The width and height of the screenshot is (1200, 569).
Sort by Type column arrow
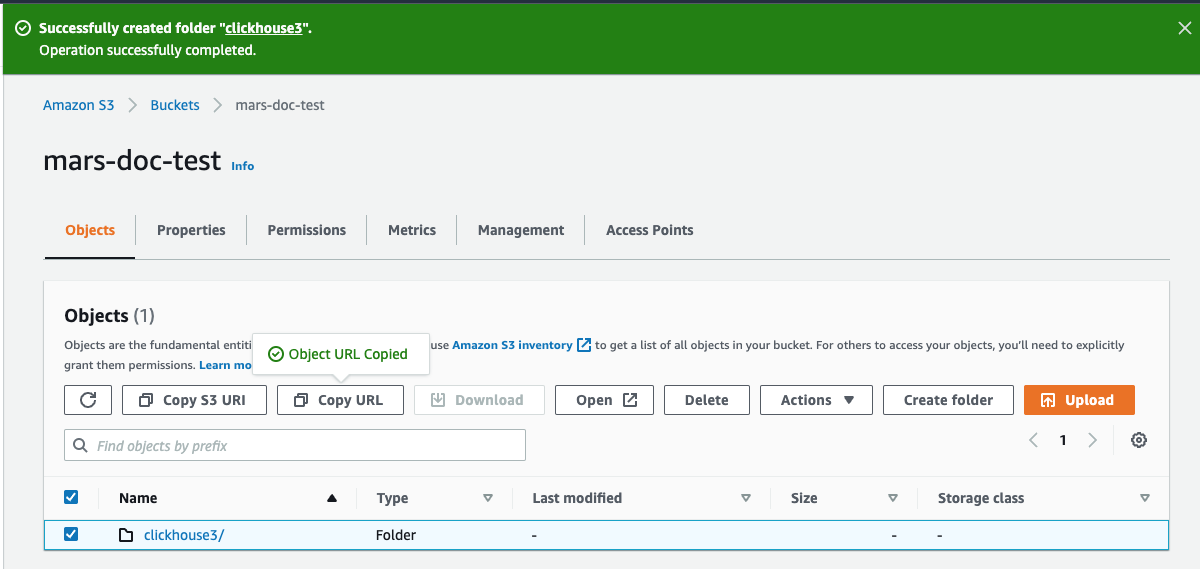coord(488,498)
